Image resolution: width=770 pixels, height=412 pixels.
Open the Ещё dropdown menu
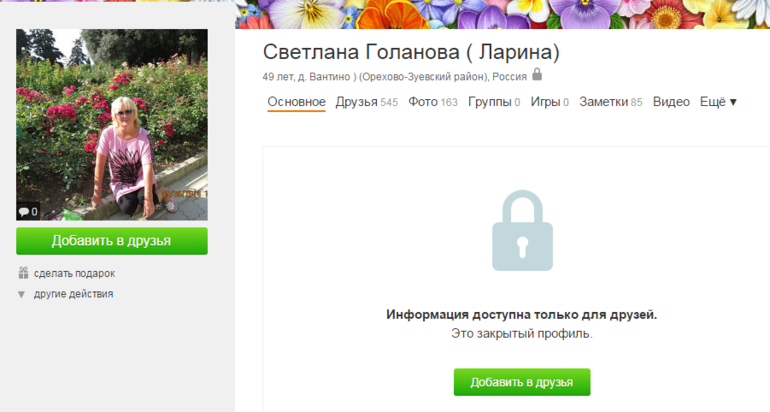coord(718,102)
